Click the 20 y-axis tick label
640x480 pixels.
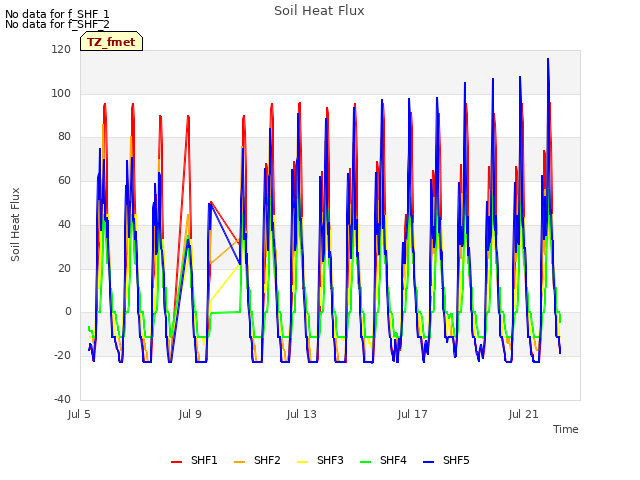(x=64, y=268)
